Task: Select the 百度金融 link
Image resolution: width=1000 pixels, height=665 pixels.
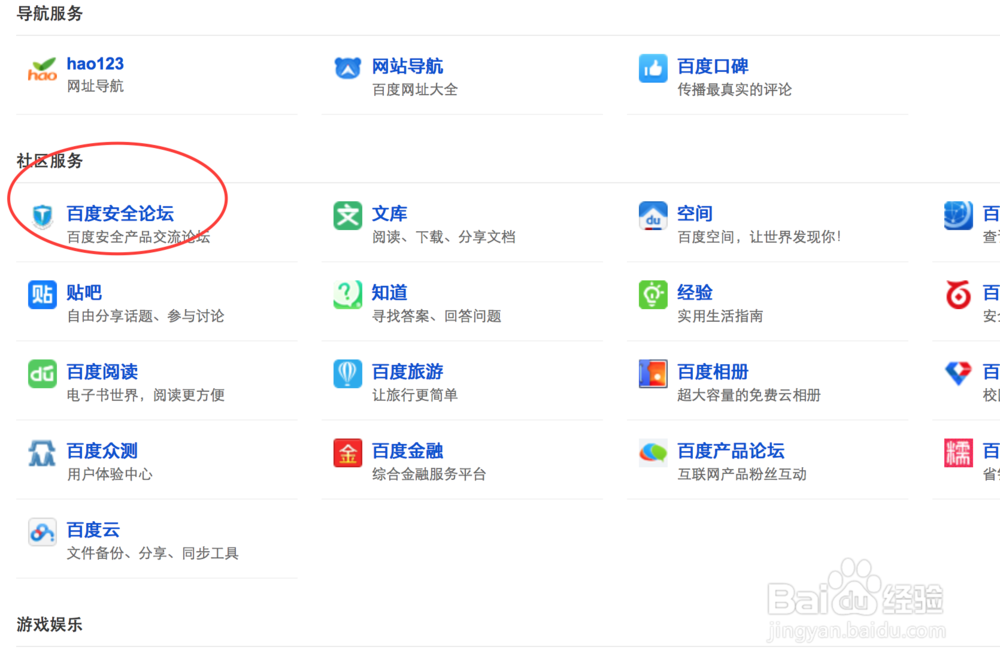Action: pos(407,451)
